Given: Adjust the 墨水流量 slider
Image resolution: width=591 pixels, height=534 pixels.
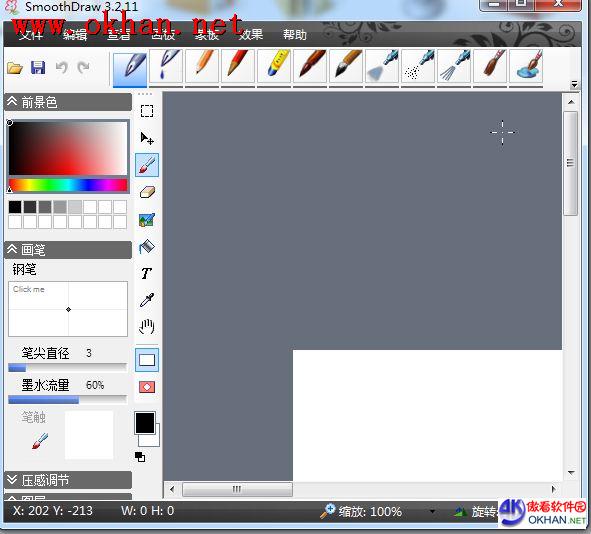Looking at the screenshot, I should click(x=67, y=399).
